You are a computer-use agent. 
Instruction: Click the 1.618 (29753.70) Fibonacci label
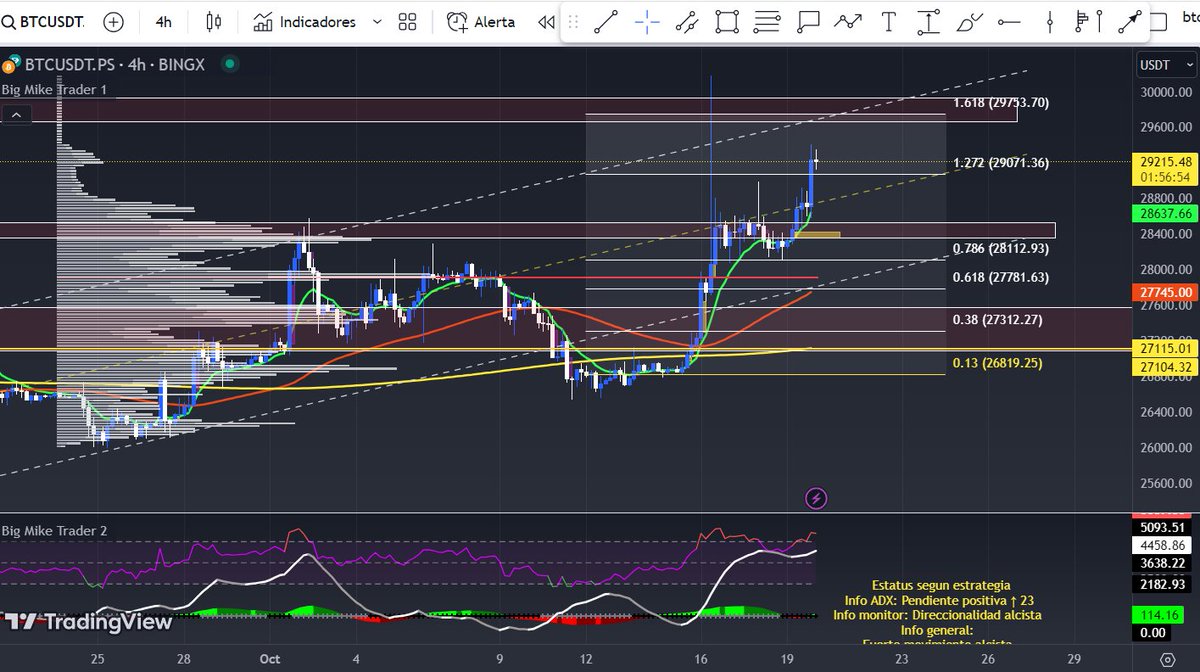coord(1001,103)
